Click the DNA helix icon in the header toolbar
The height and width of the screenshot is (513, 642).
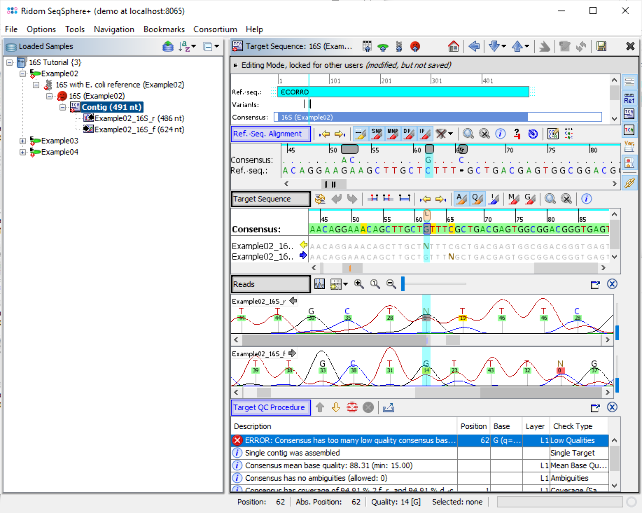coord(399,46)
